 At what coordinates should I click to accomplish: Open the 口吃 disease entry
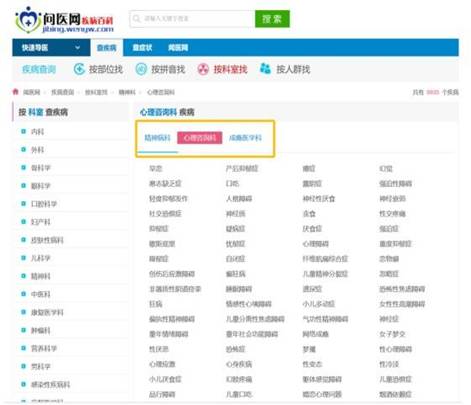[232, 183]
